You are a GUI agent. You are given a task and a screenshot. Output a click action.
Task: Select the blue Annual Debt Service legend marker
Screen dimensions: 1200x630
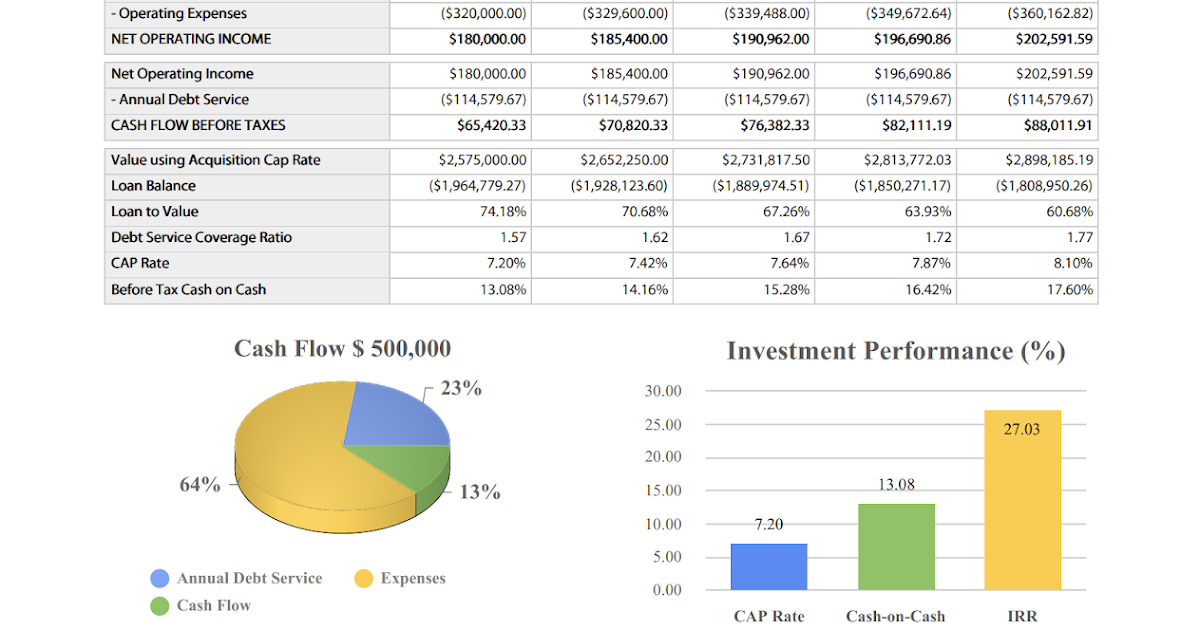[157, 578]
